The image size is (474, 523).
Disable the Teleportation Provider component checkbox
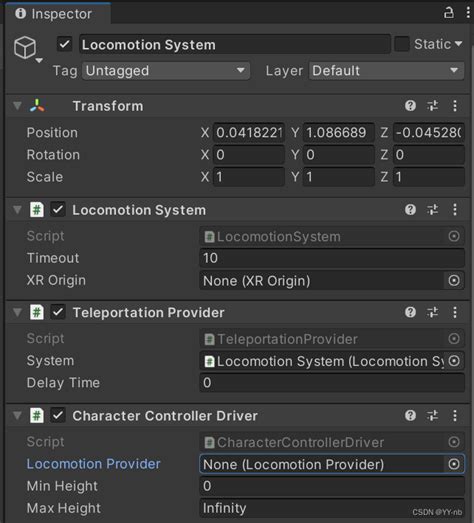[x=58, y=313]
